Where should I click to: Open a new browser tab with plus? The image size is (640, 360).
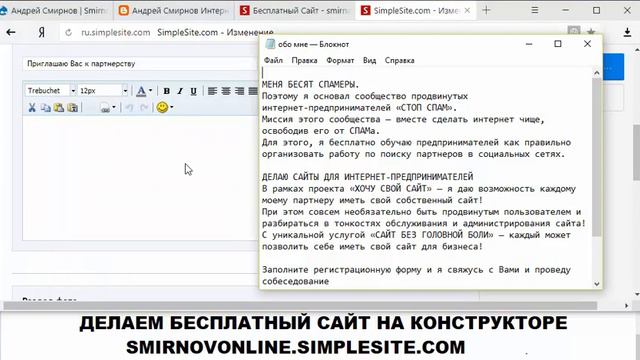[486, 10]
